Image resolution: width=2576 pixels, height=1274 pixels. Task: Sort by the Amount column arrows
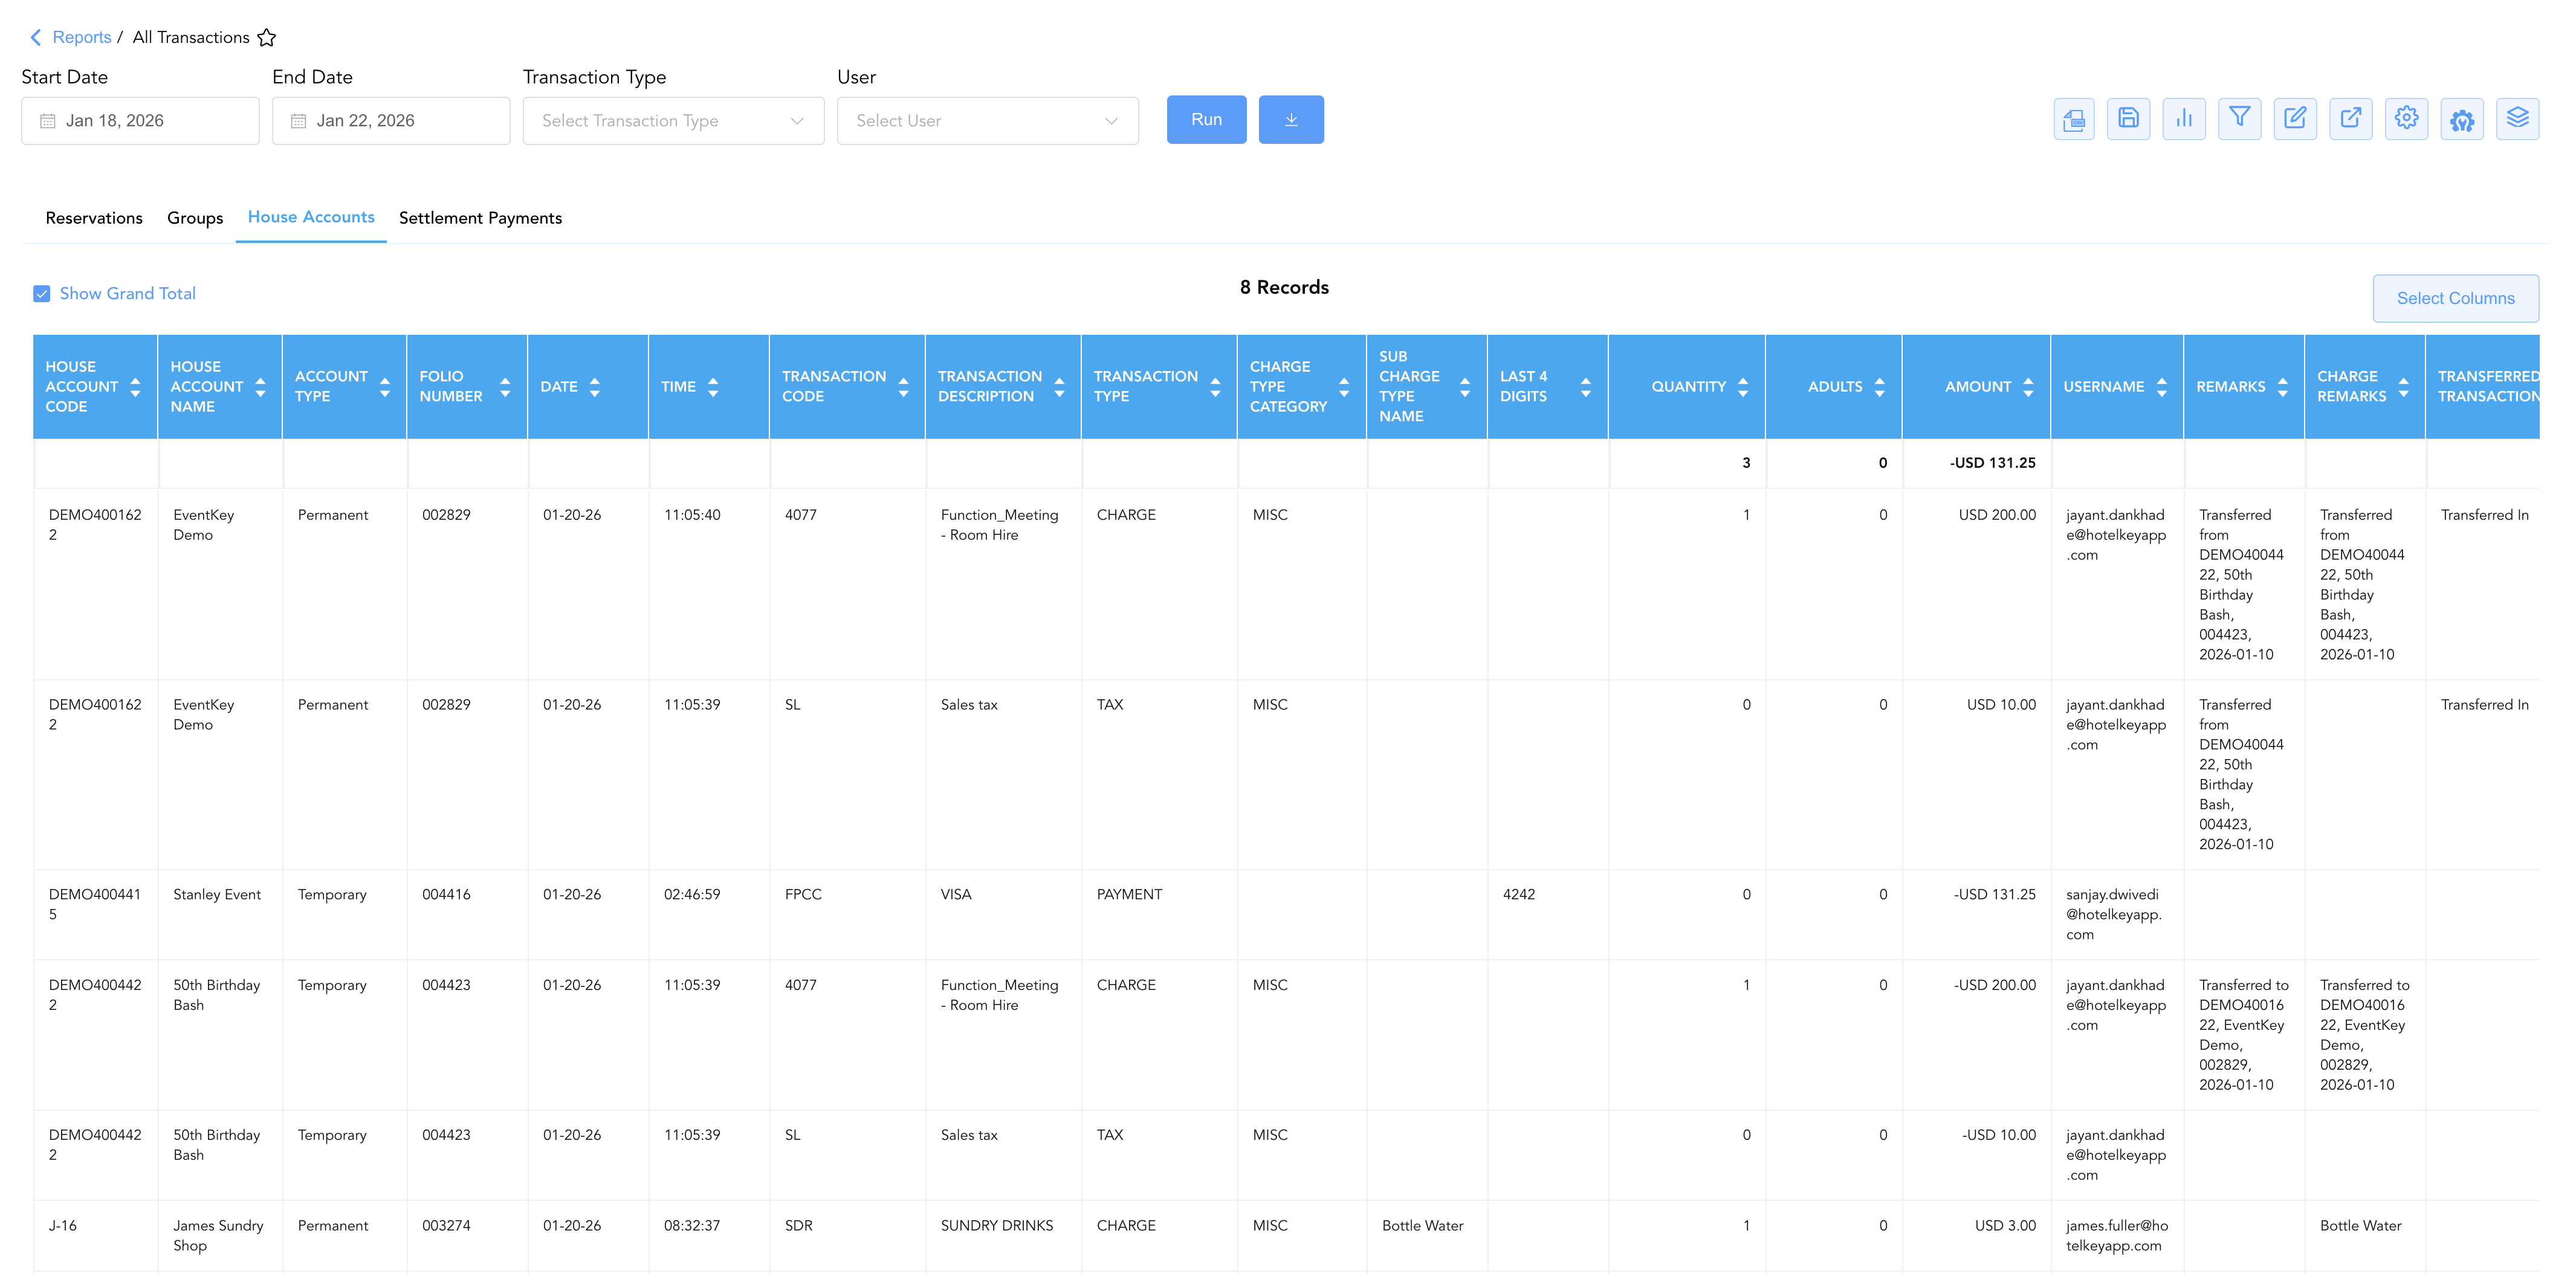point(2028,387)
